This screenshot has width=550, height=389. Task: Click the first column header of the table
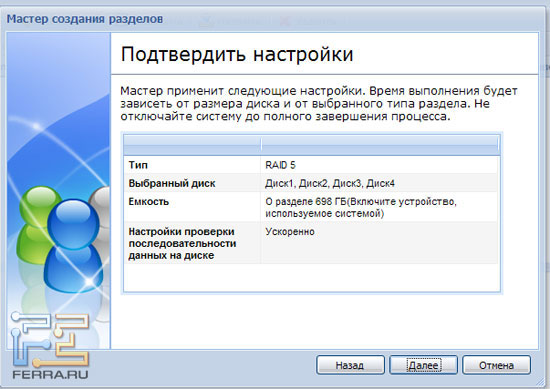192,145
